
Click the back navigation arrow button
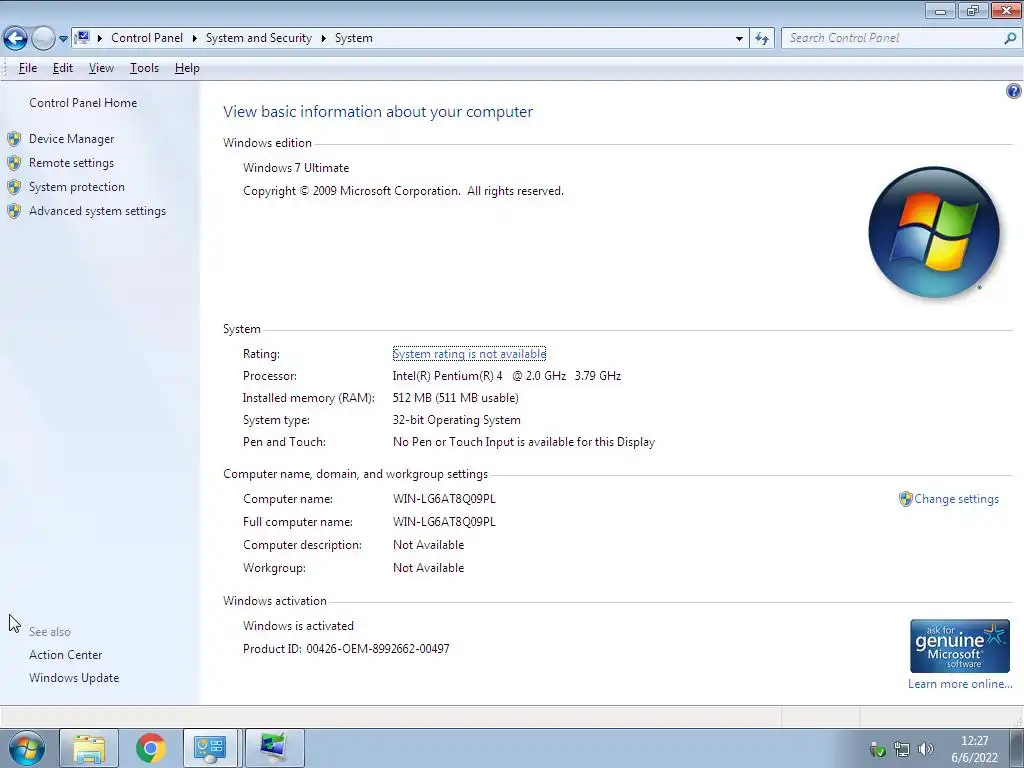coord(16,39)
